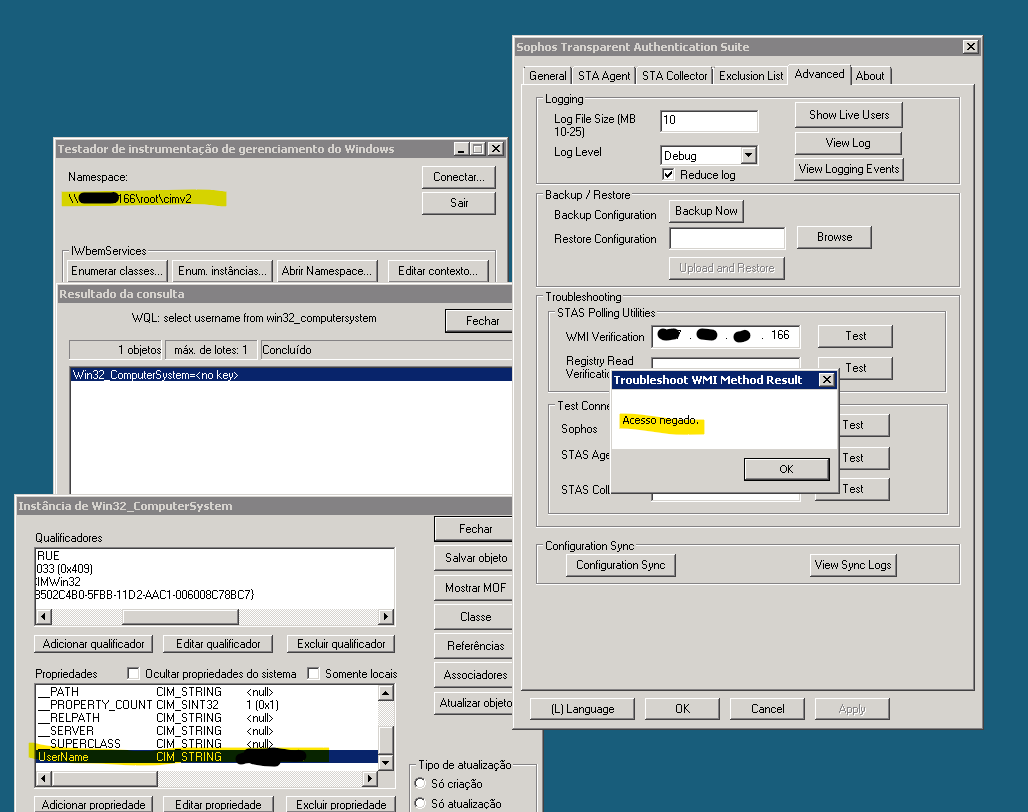1028x812 pixels.
Task: Click the Sair button
Action: click(458, 203)
